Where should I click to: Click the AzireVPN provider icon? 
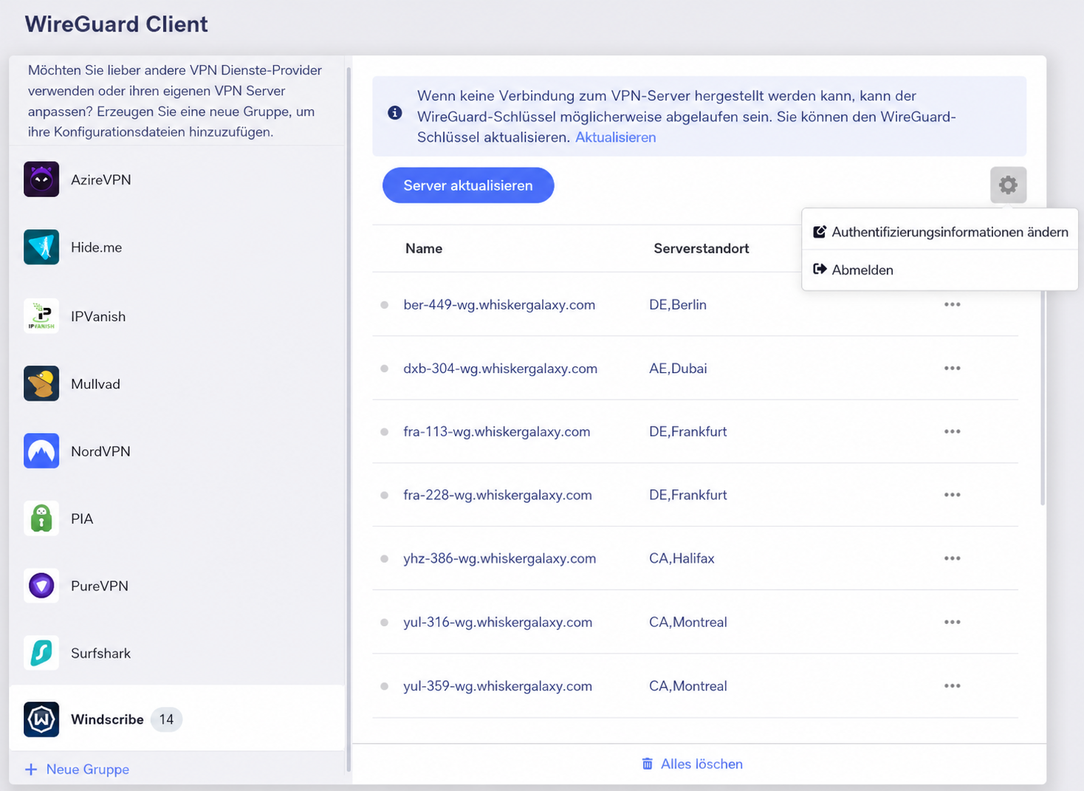point(41,180)
